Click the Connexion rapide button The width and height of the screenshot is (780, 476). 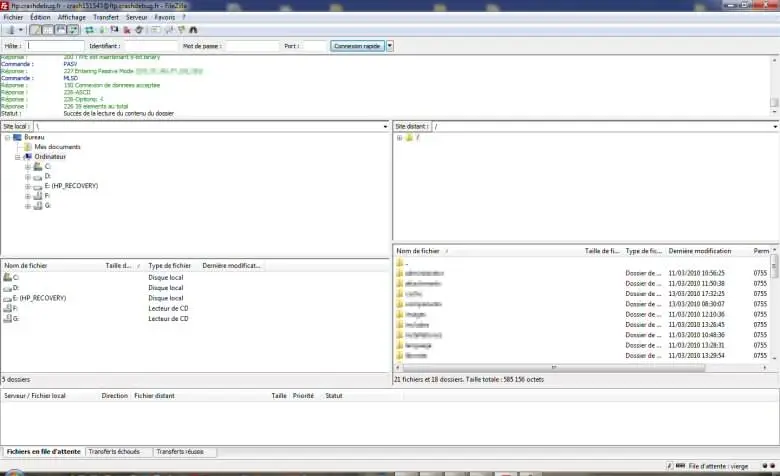coord(357,46)
